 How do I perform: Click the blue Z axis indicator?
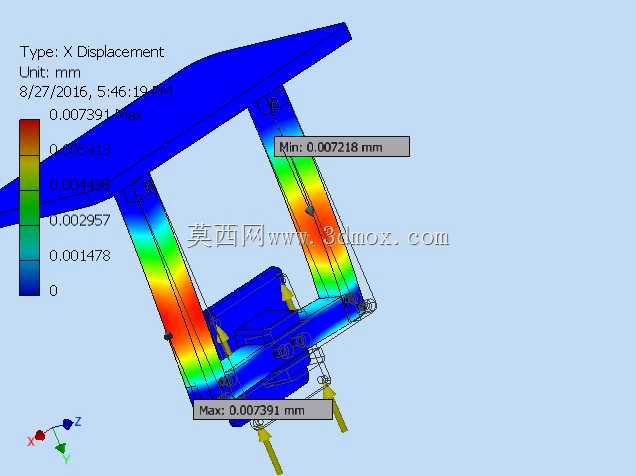[x=72, y=423]
